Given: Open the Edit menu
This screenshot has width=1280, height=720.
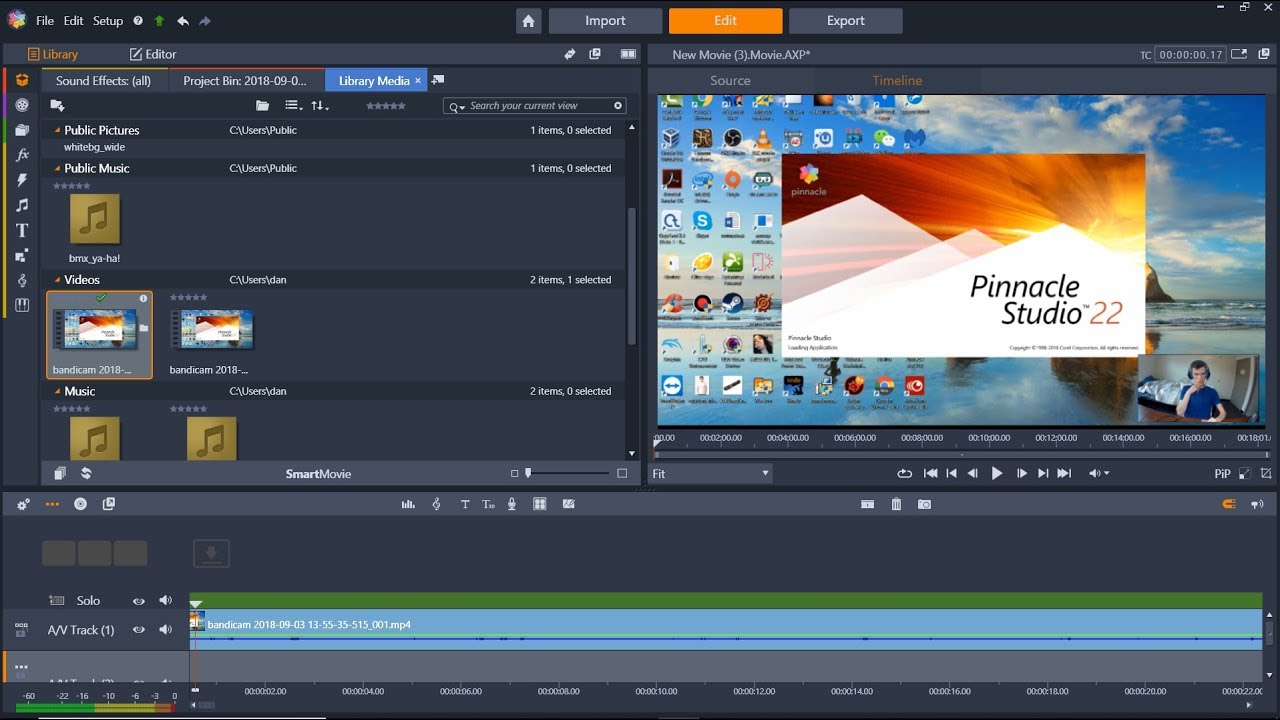Looking at the screenshot, I should pos(74,21).
